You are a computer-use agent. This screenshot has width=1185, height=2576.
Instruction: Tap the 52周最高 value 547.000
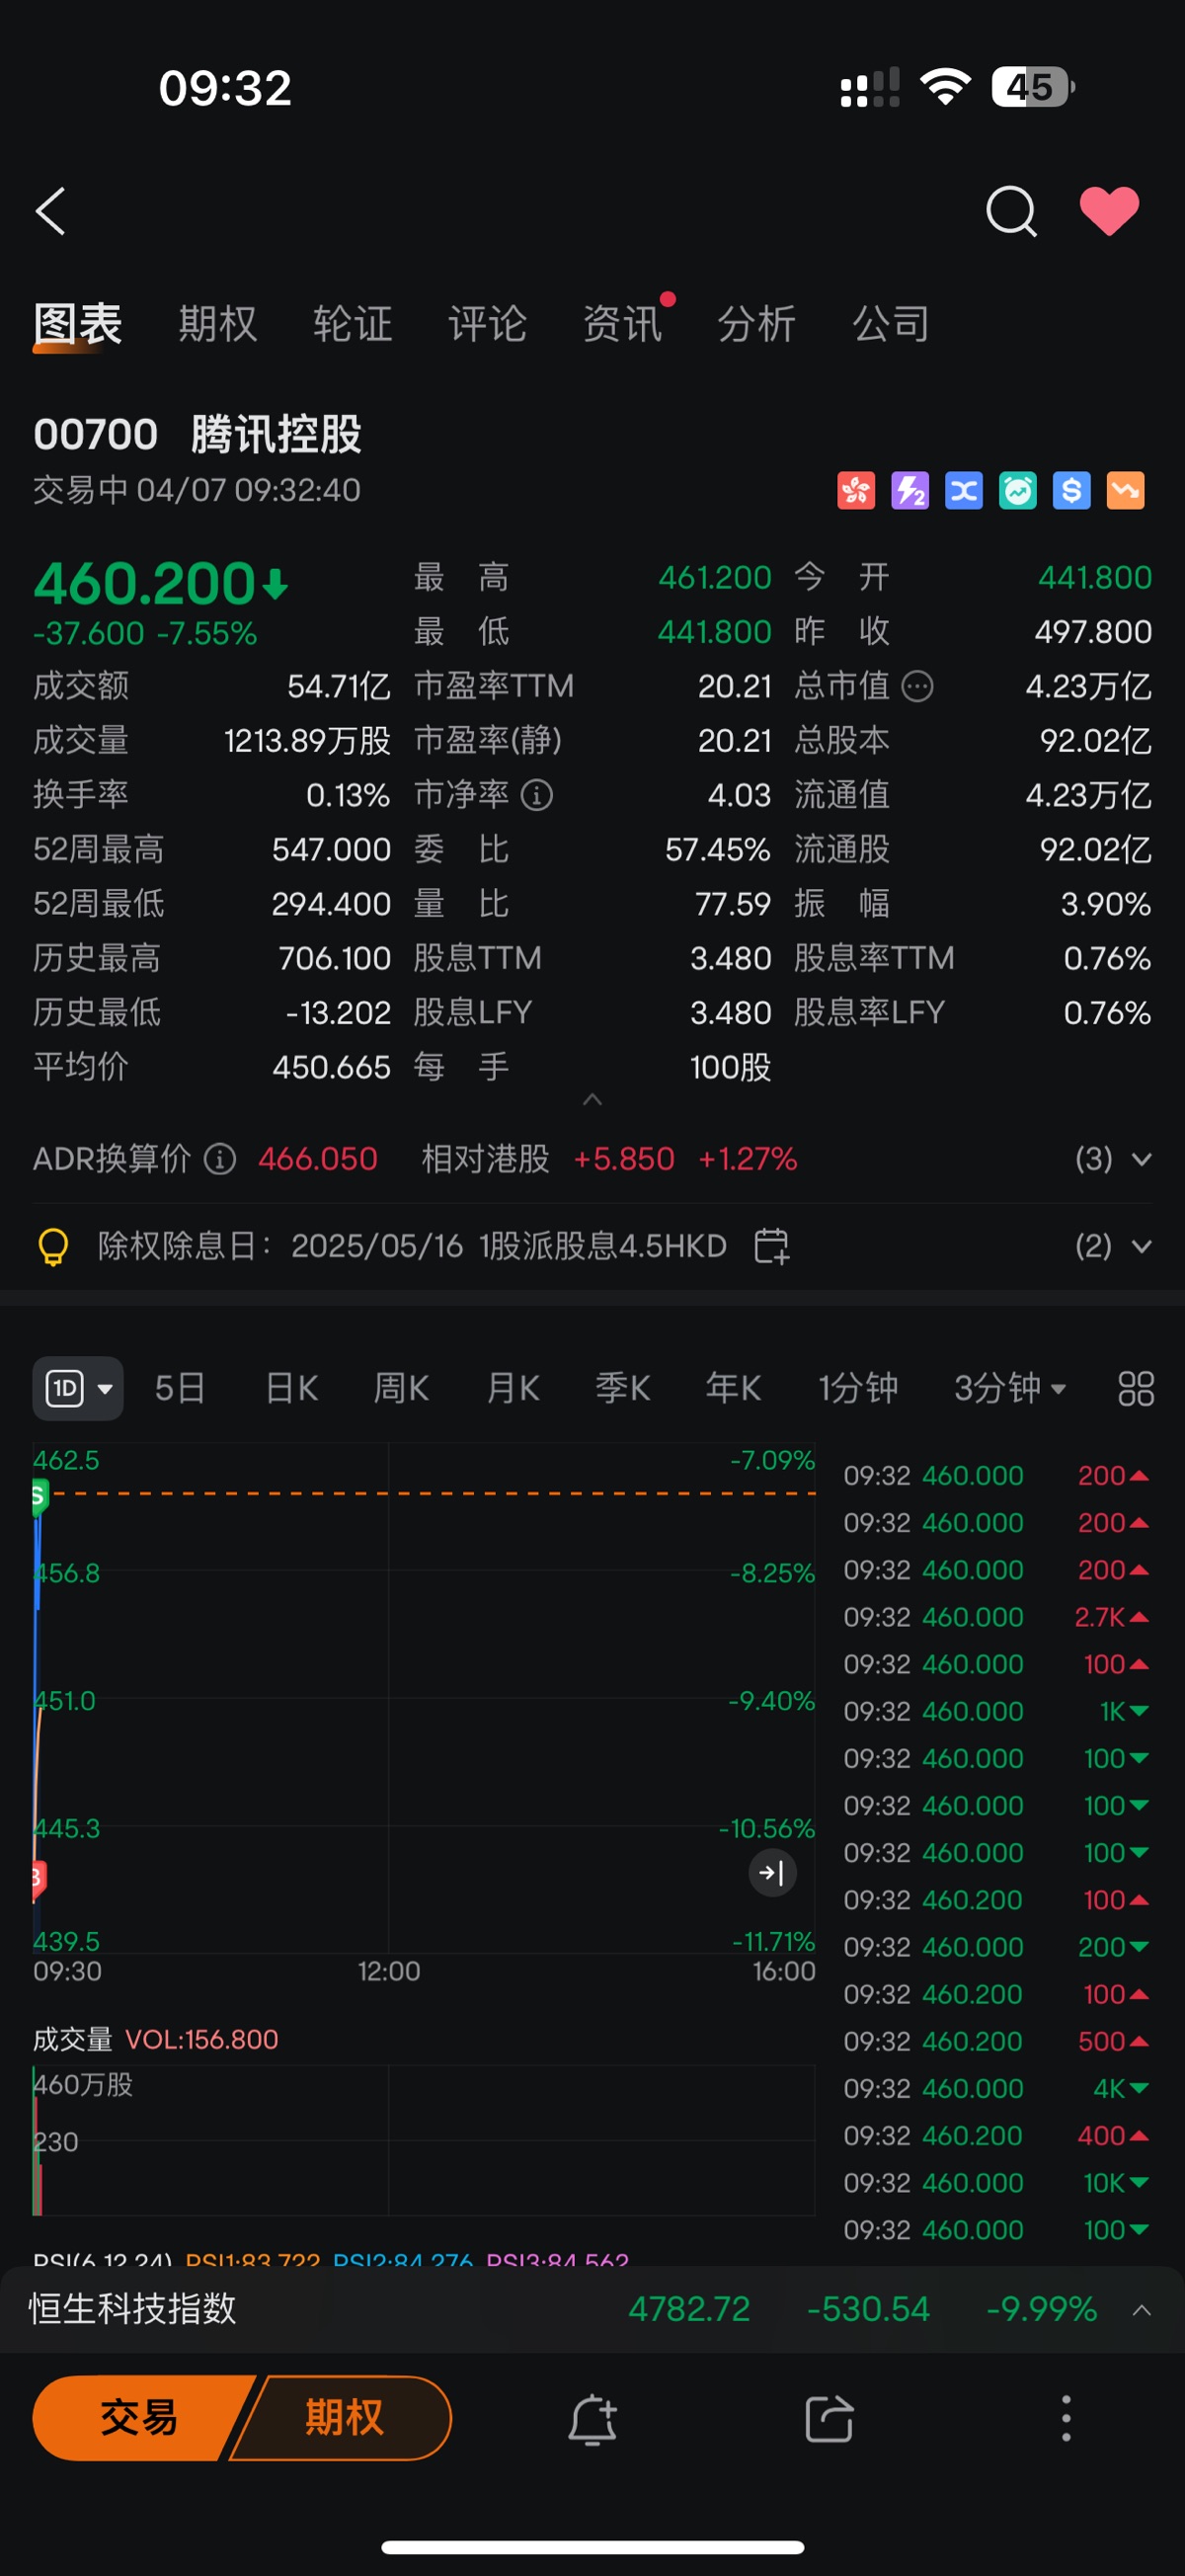pyautogui.click(x=331, y=851)
